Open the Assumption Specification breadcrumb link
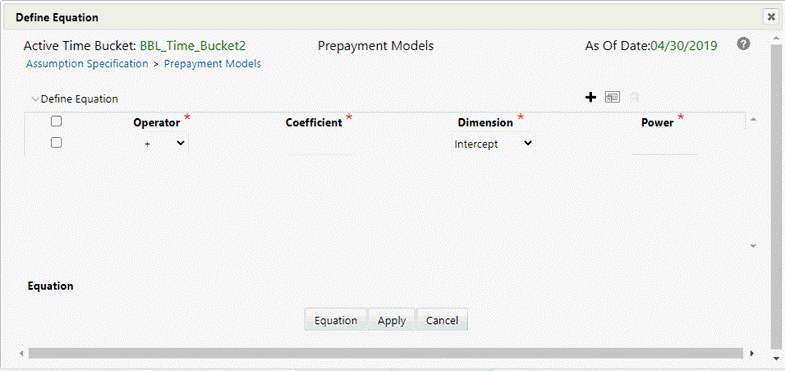This screenshot has height=371, width=785. (87, 64)
